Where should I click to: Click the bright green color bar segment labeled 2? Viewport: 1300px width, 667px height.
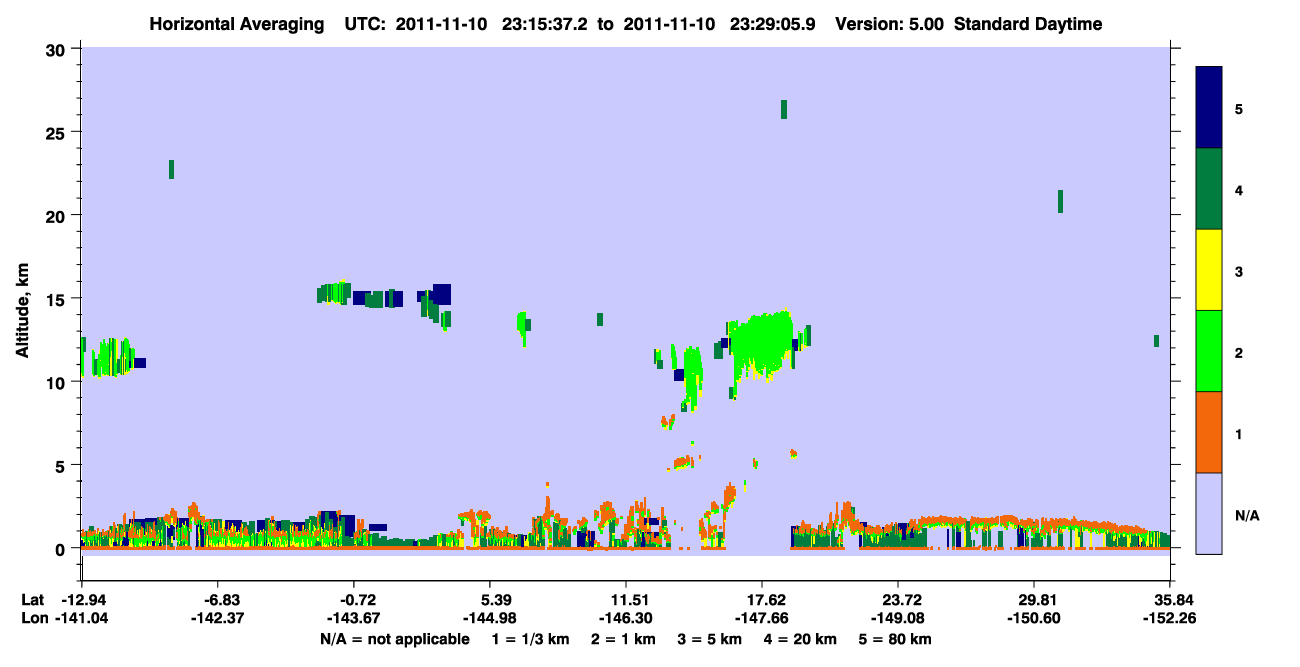click(1209, 351)
